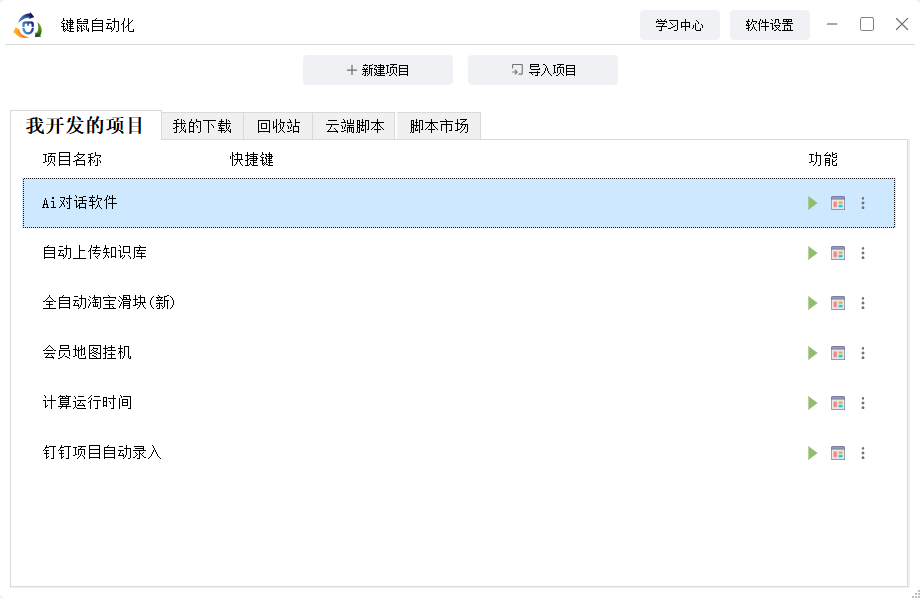Run the 全自动淘宝滑块(新) project
Screen dimensions: 920x598
click(813, 303)
